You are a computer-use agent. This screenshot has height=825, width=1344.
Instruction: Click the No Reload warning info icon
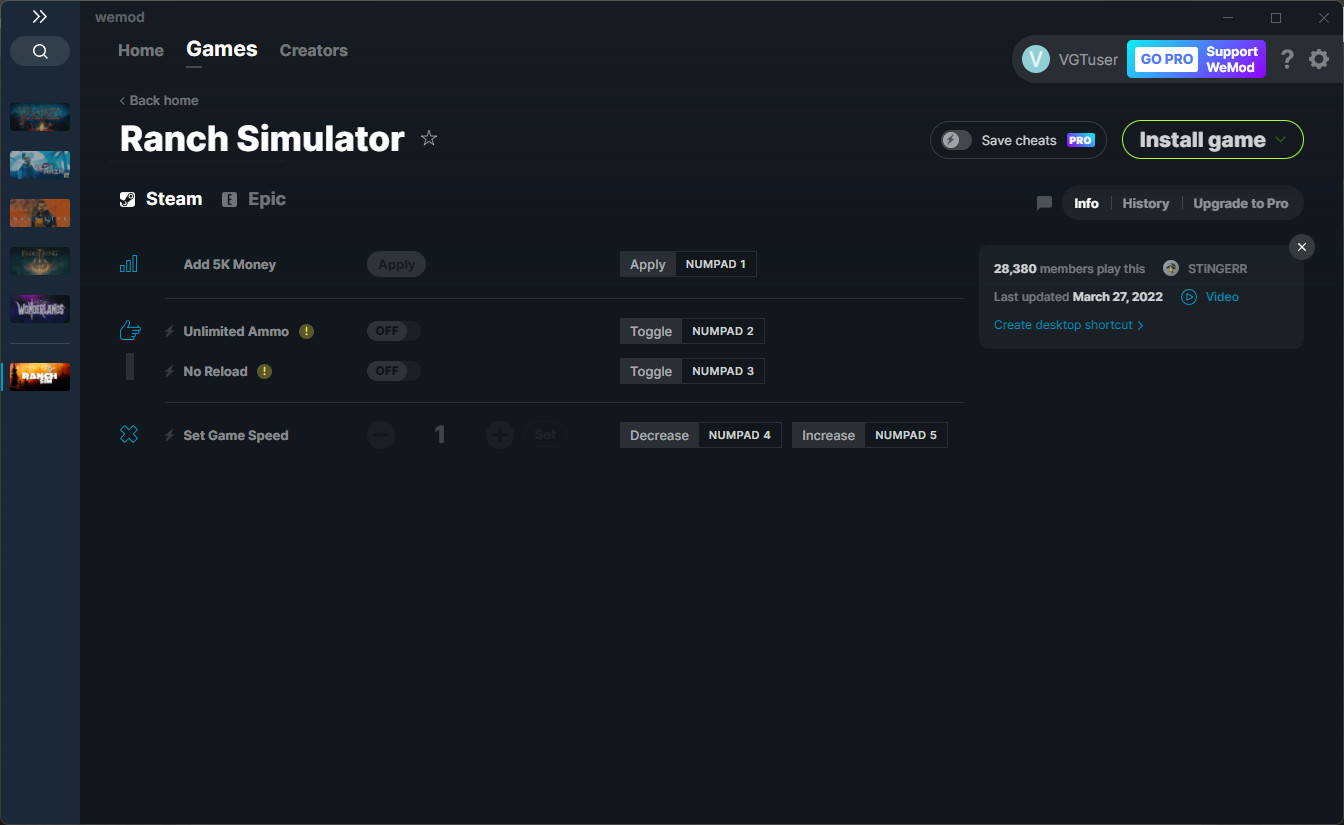264,371
